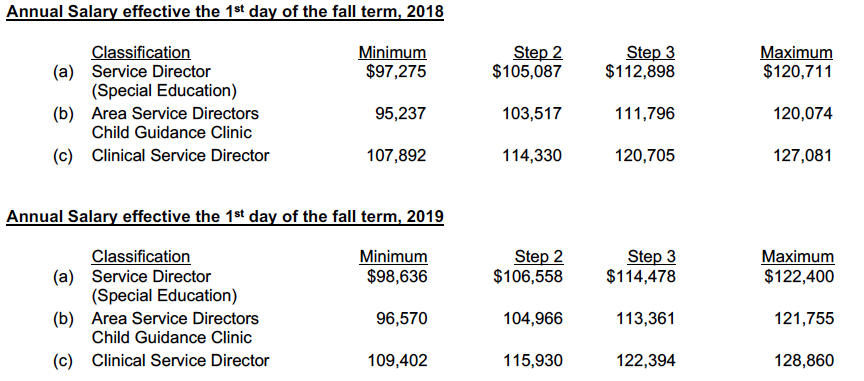
Task: Click the 2018 Area Service Directors row label
Action: coord(175,114)
